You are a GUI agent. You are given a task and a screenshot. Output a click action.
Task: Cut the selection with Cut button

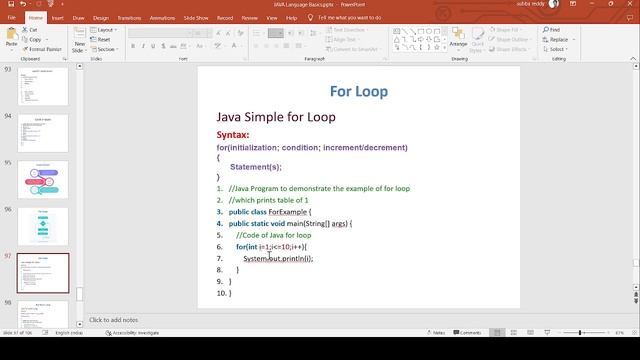point(29,30)
